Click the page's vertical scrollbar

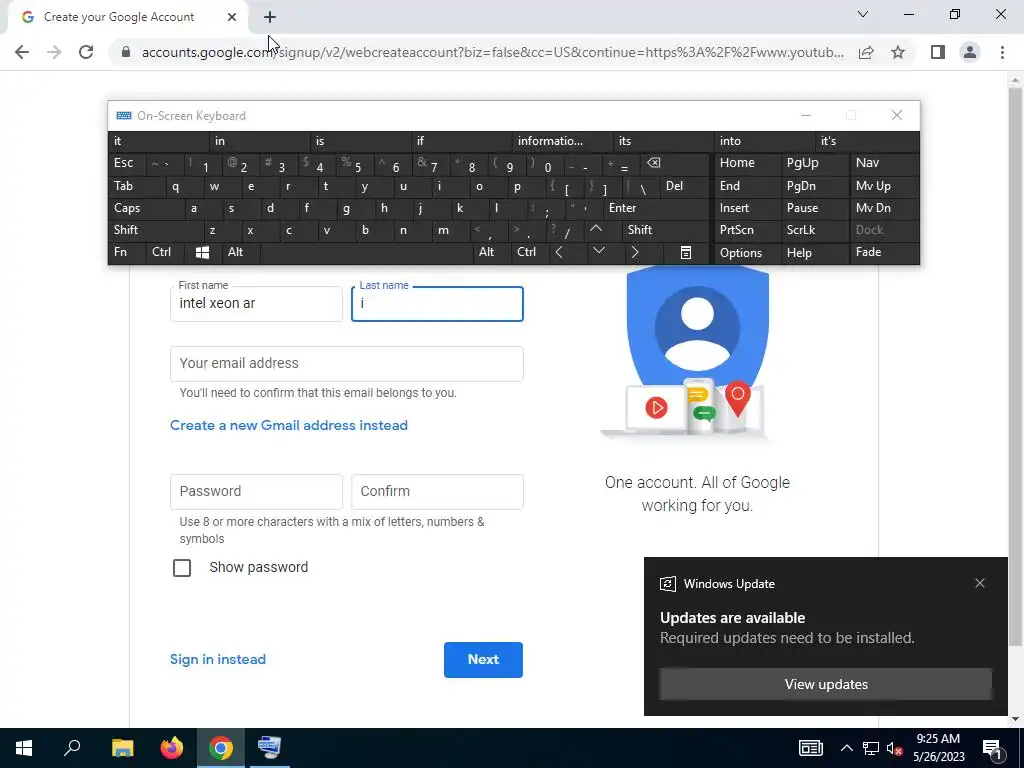1015,366
